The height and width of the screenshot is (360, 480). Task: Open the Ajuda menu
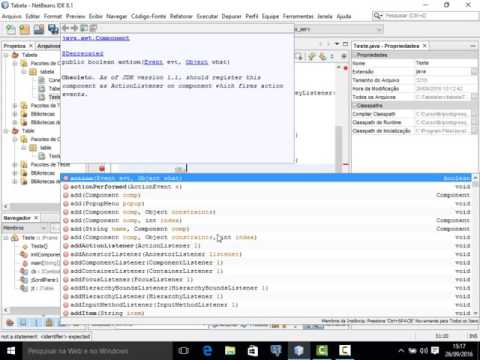tap(344, 16)
